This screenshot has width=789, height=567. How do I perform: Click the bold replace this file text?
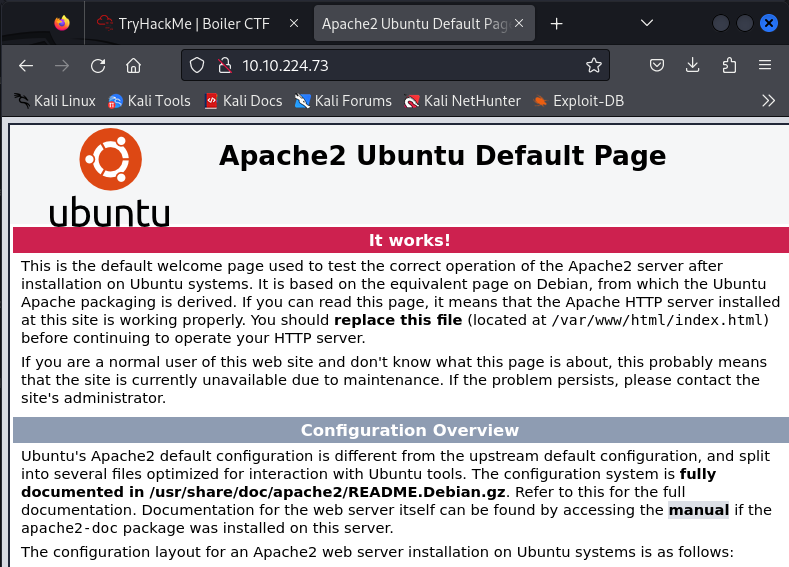point(398,320)
